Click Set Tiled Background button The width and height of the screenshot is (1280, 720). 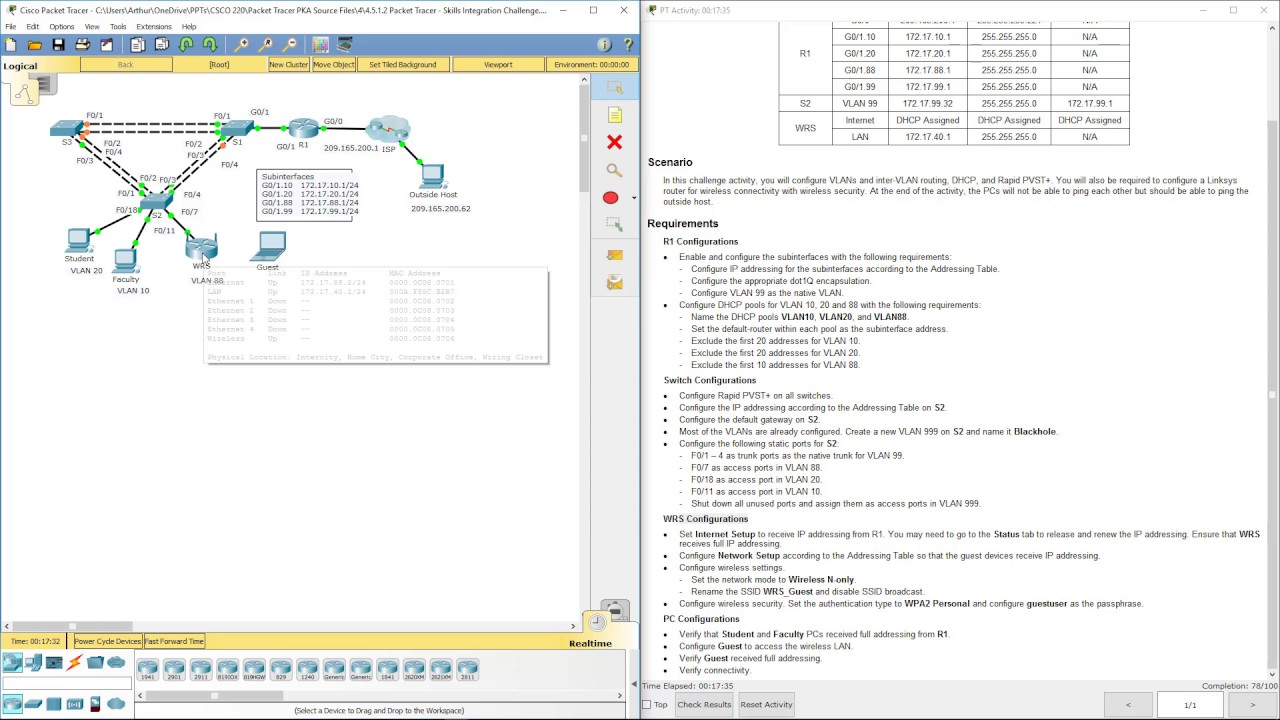point(403,64)
